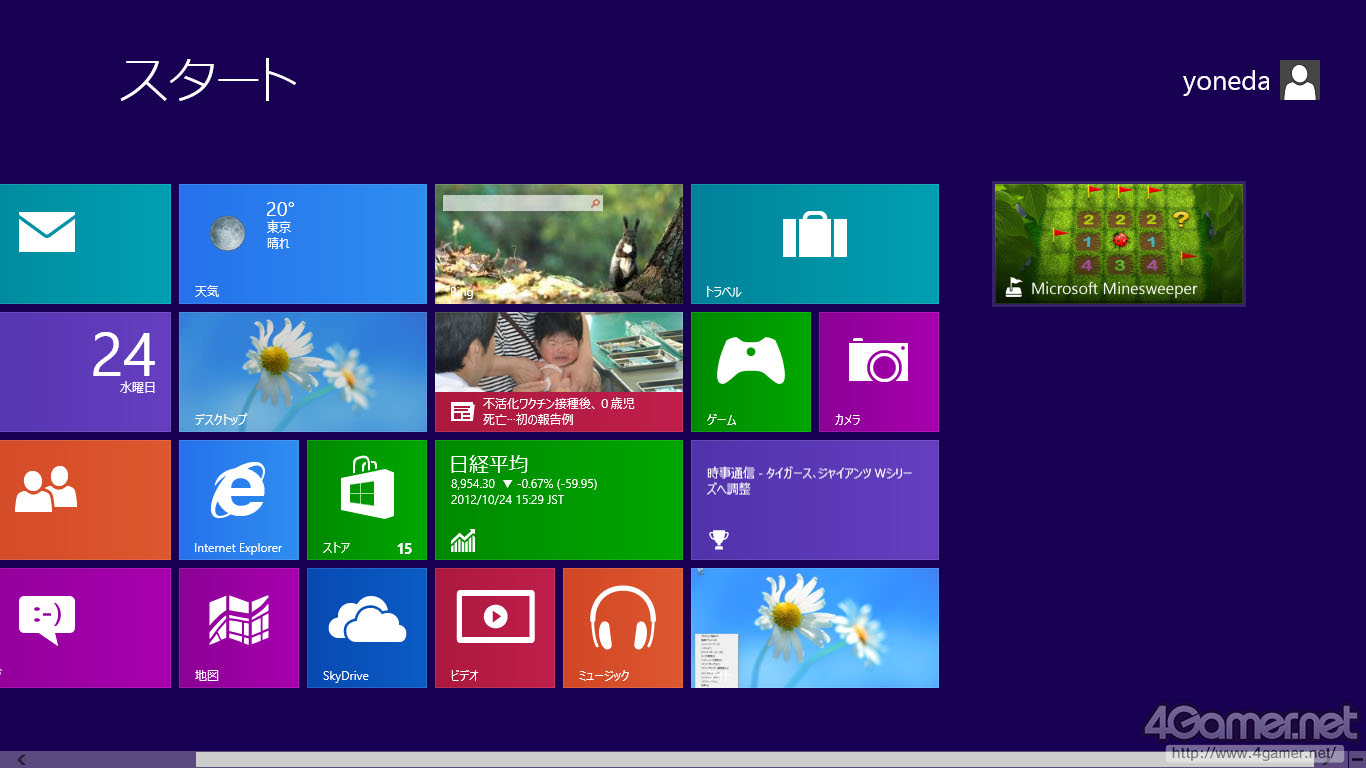This screenshot has height=768, width=1366.
Task: Open the Messaging tile with smiley bubble
Action: [85, 628]
